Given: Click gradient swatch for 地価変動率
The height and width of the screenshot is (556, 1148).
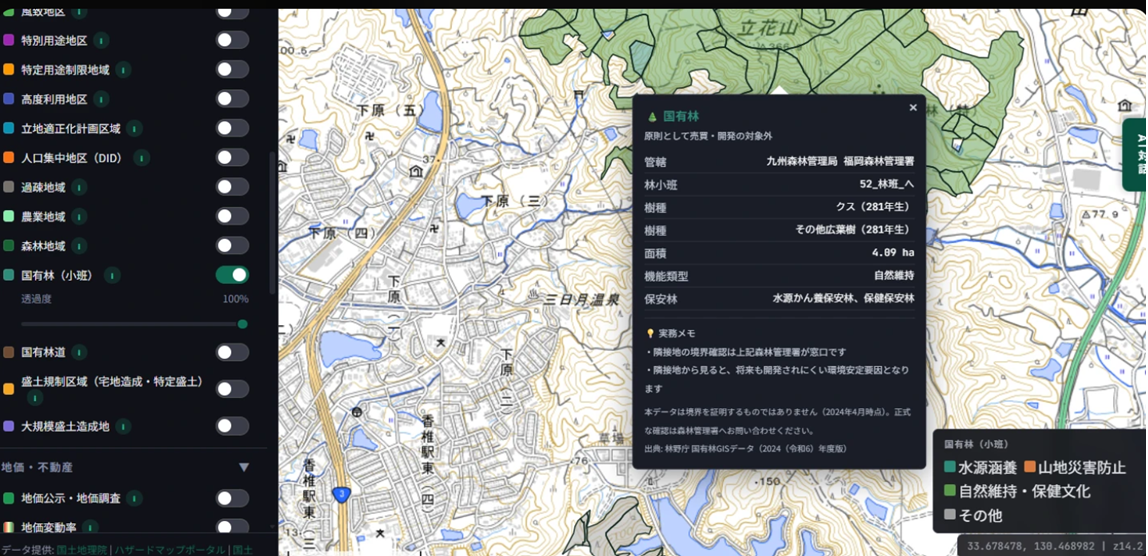Looking at the screenshot, I should (x=9, y=527).
